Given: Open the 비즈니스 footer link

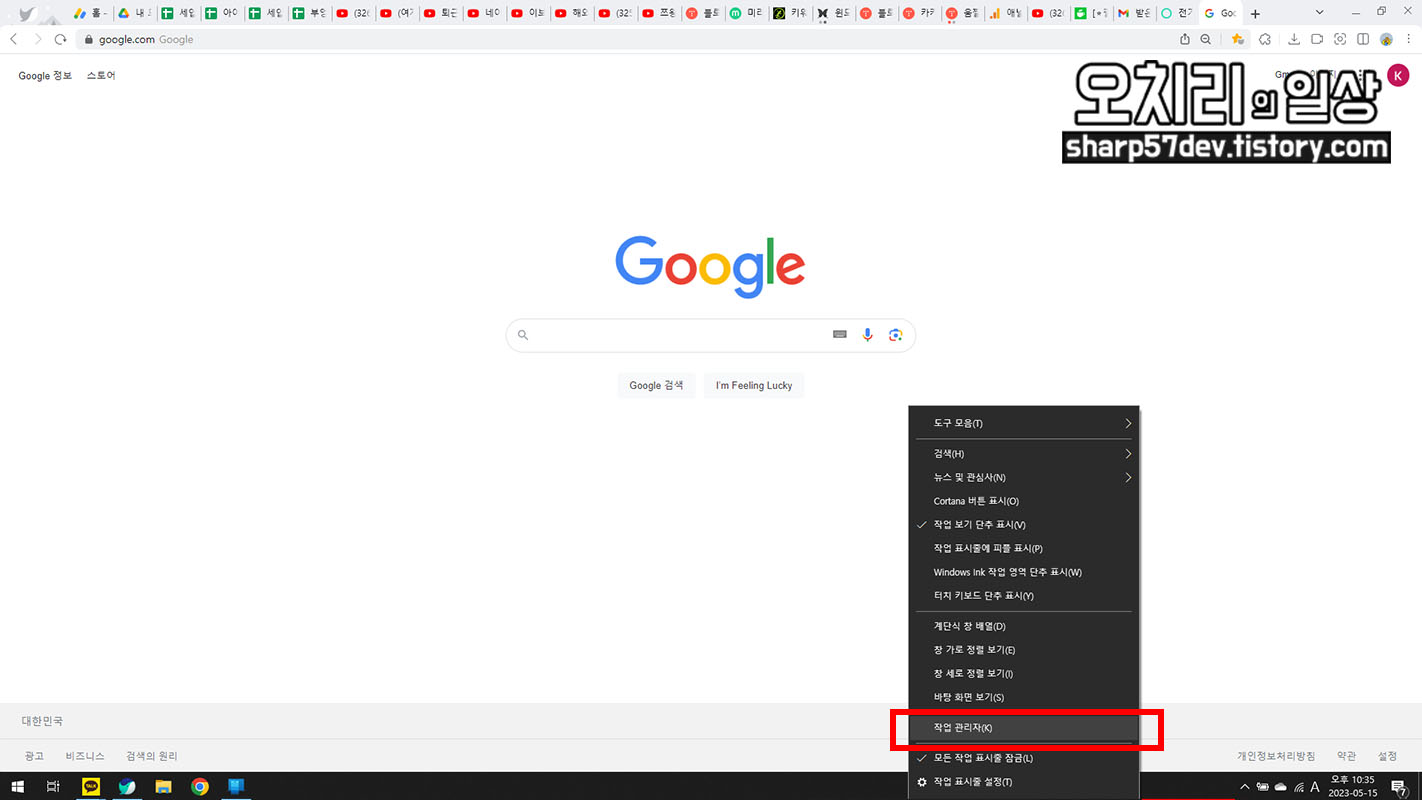Looking at the screenshot, I should point(85,756).
